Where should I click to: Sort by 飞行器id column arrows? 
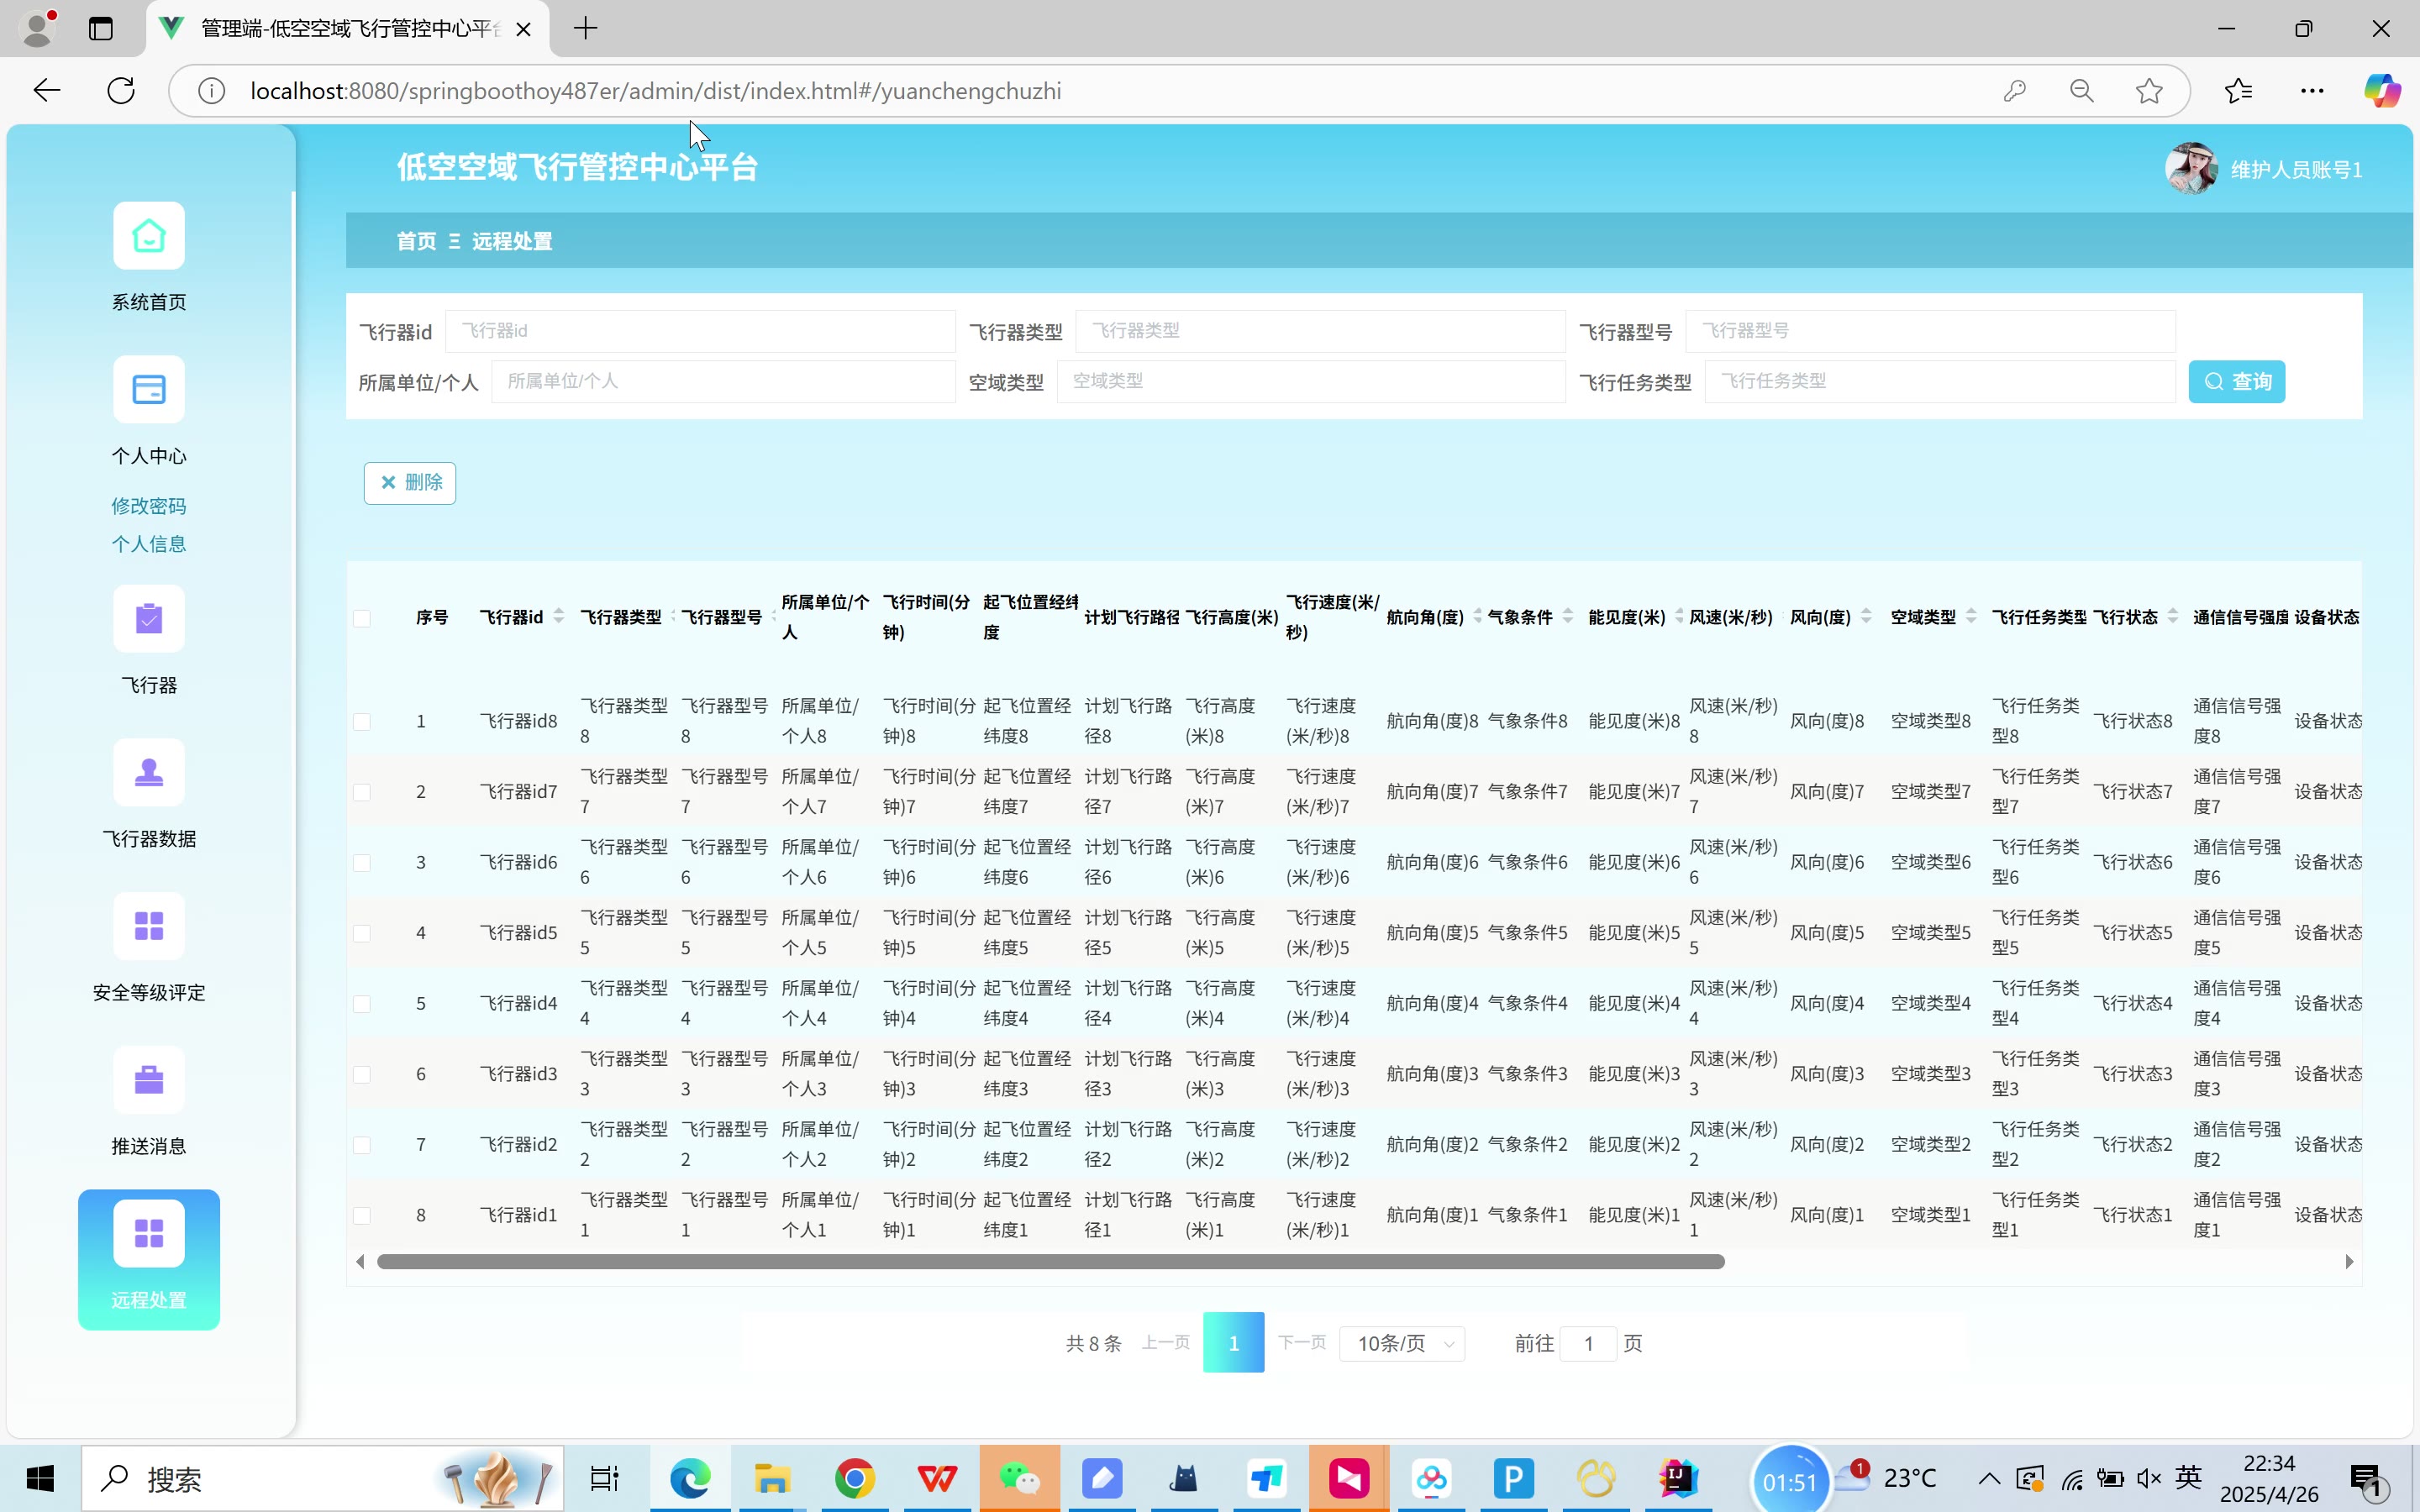point(559,617)
